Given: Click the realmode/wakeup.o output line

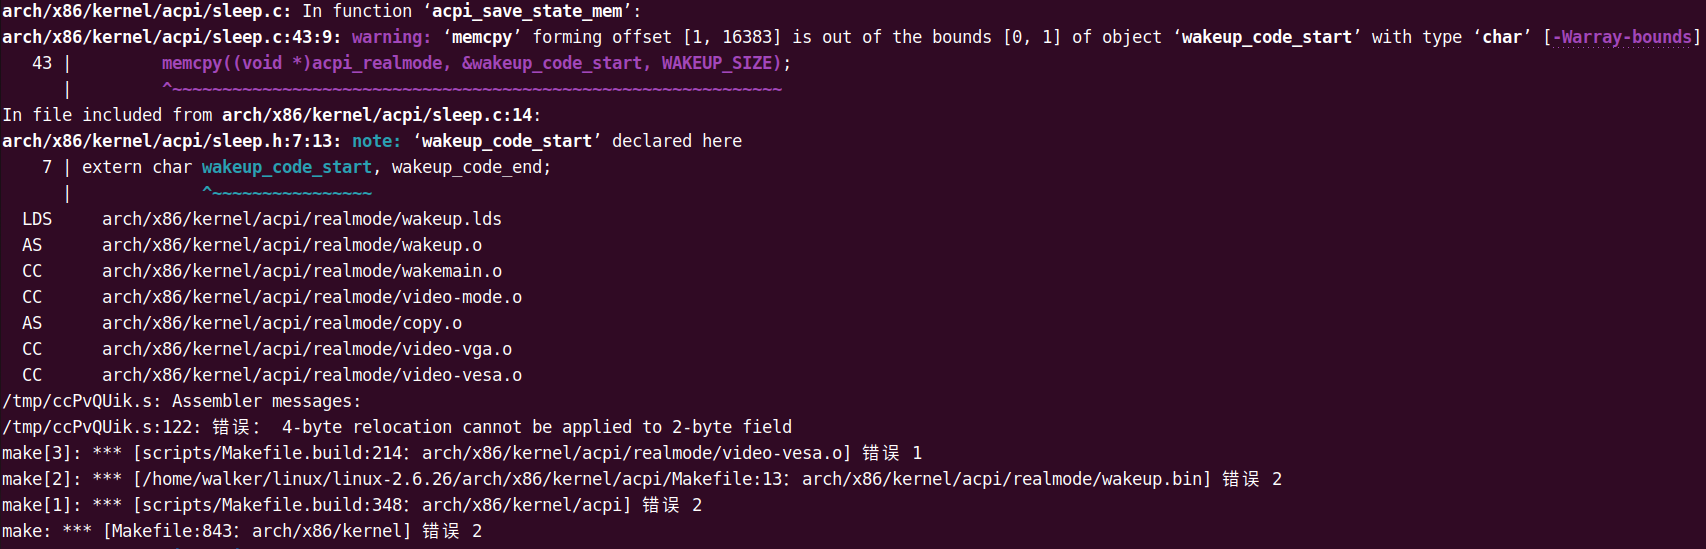Looking at the screenshot, I should (x=291, y=245).
